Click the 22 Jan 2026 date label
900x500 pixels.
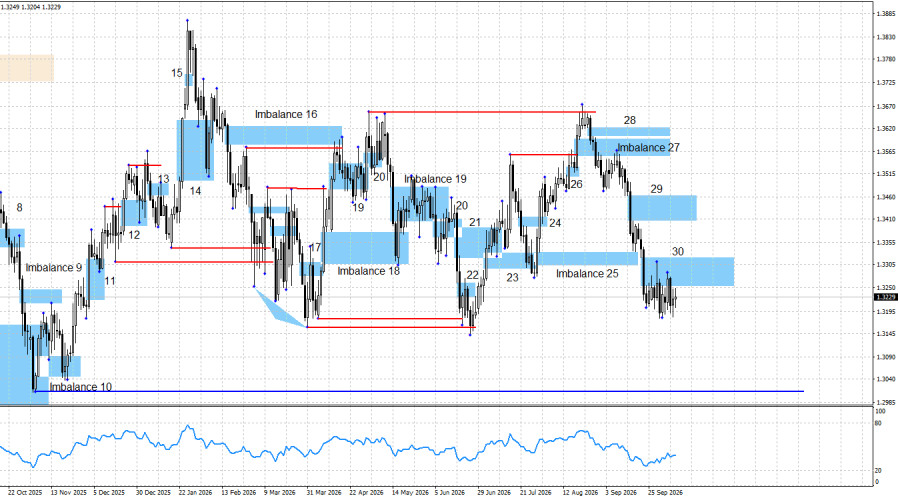(195, 493)
